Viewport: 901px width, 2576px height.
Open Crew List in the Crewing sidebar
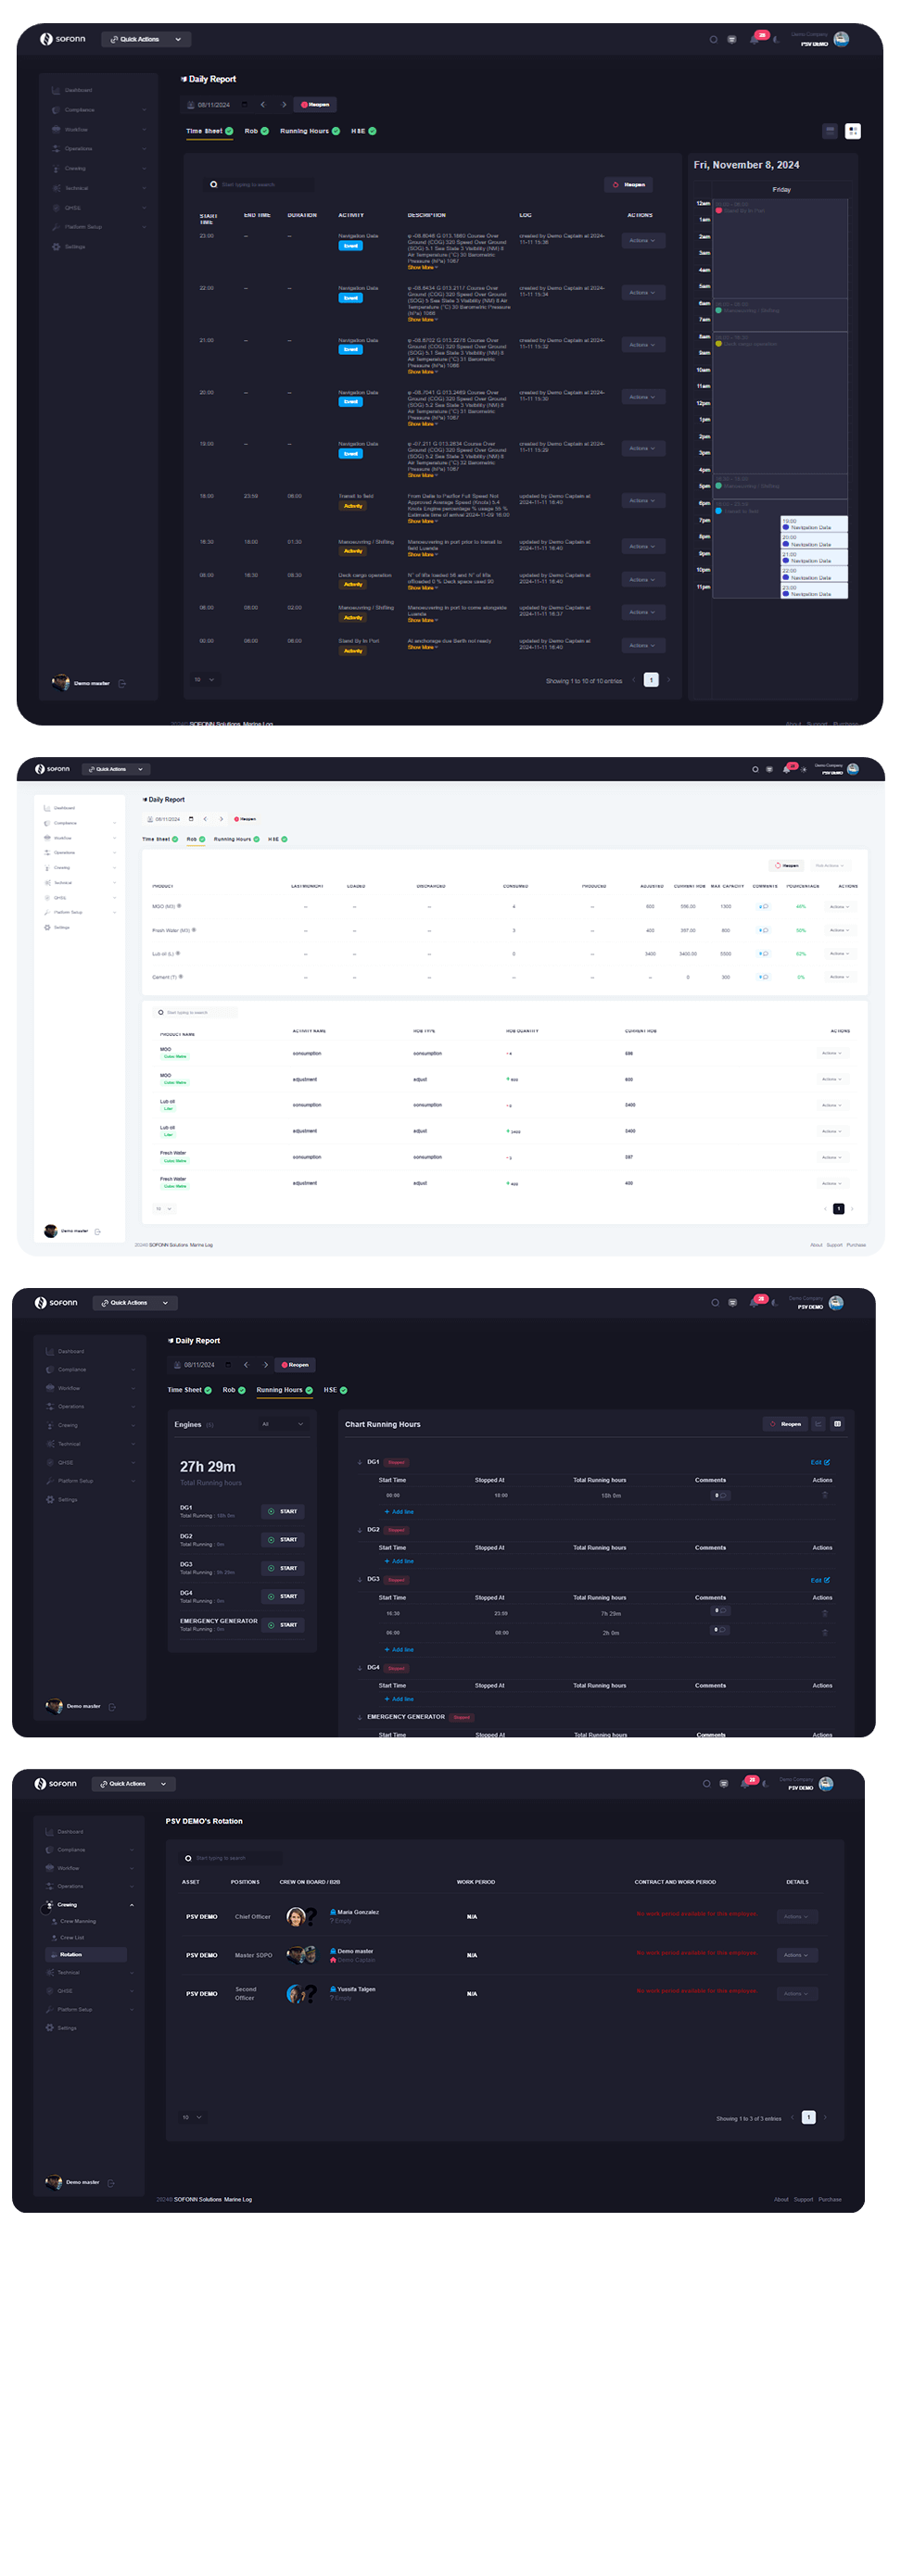[72, 1938]
